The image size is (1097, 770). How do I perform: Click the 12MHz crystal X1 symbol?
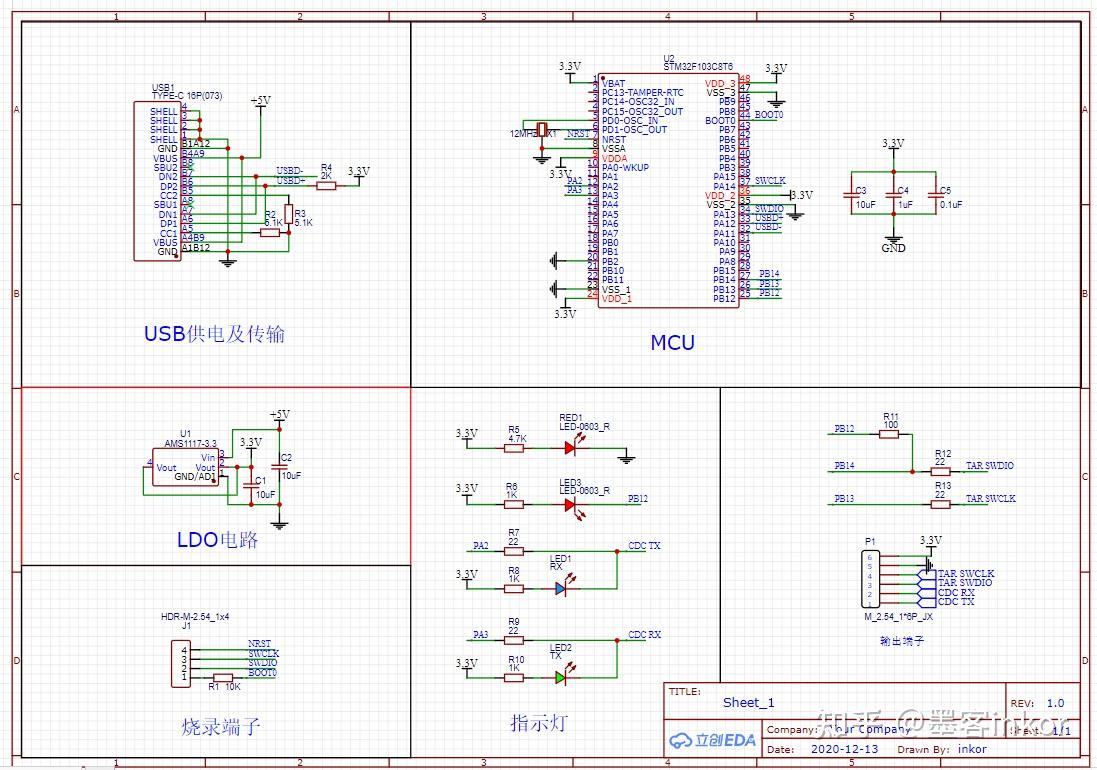point(542,129)
